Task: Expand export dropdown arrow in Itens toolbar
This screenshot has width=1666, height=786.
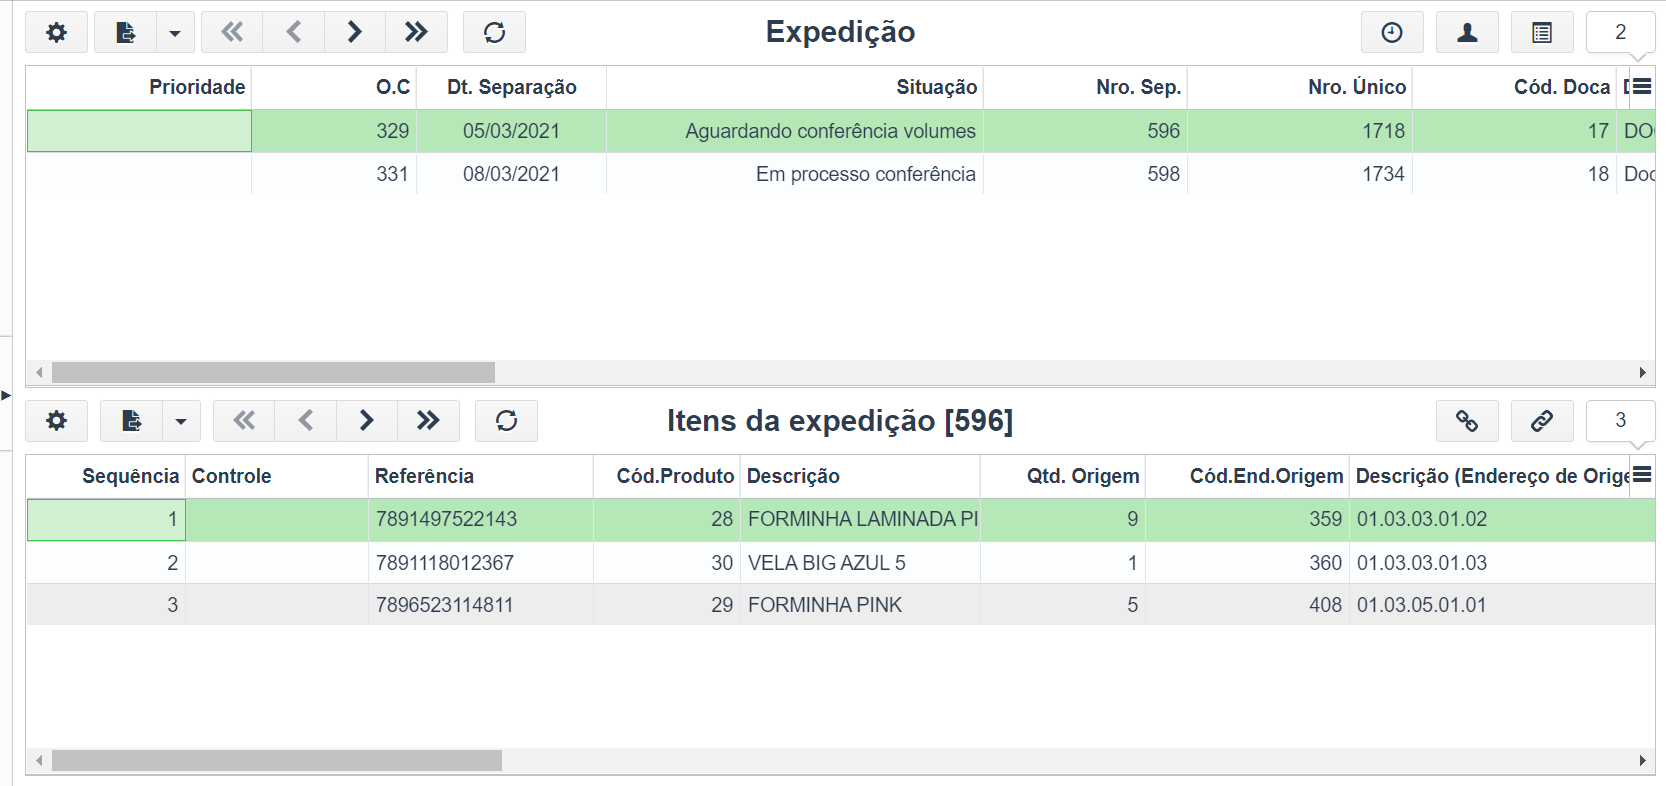Action: click(181, 421)
